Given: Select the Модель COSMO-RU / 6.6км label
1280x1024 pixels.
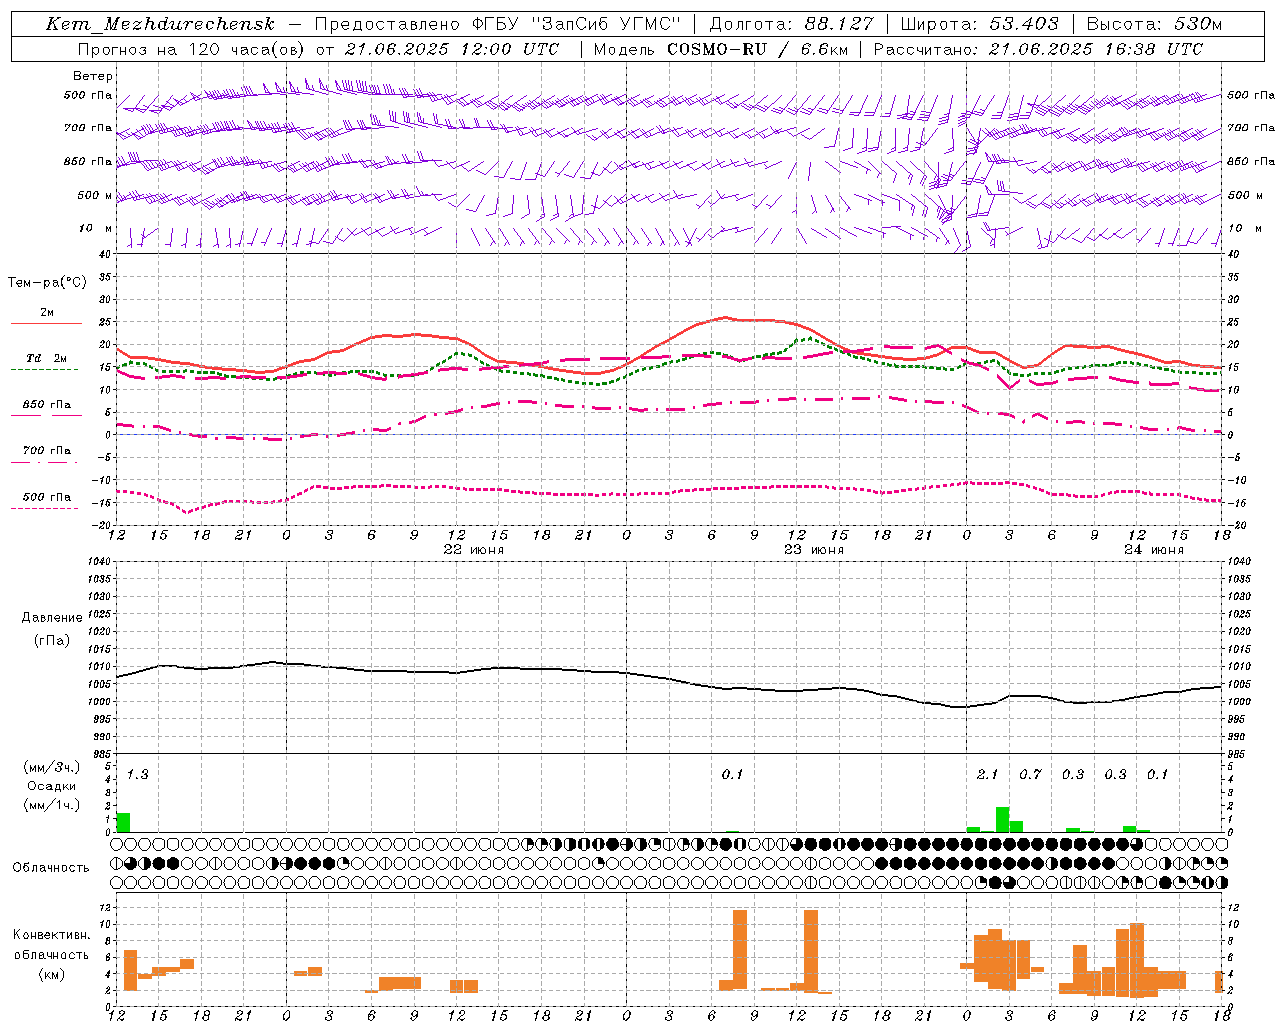Looking at the screenshot, I should (x=721, y=49).
